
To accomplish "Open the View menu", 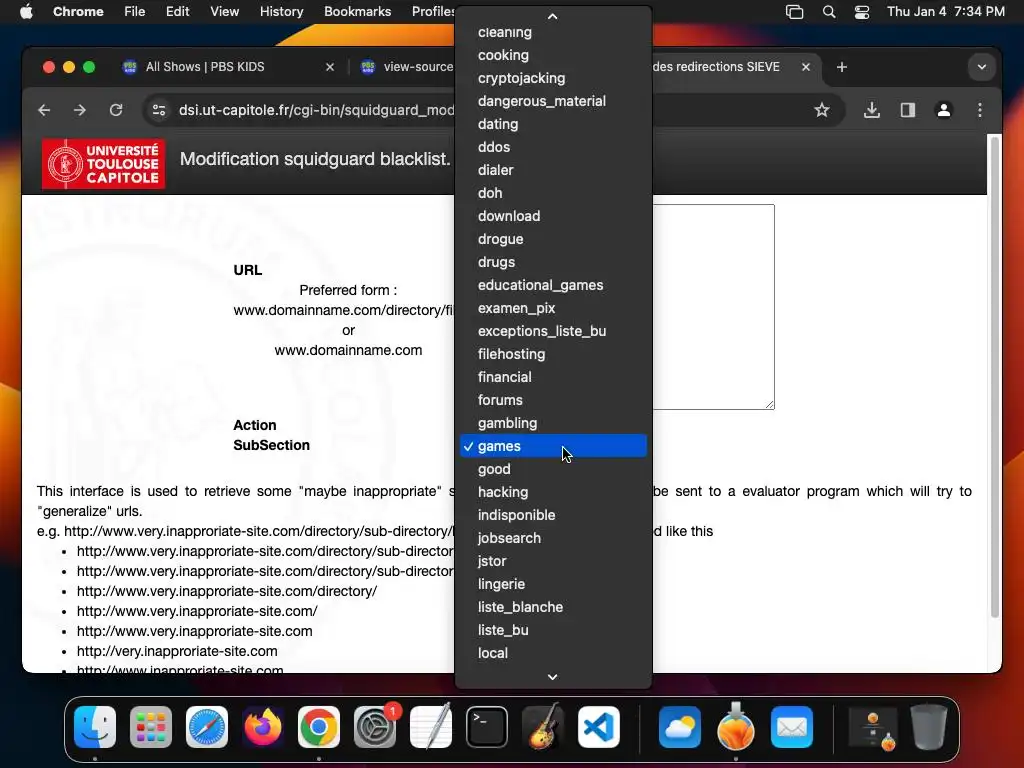I will point(225,12).
